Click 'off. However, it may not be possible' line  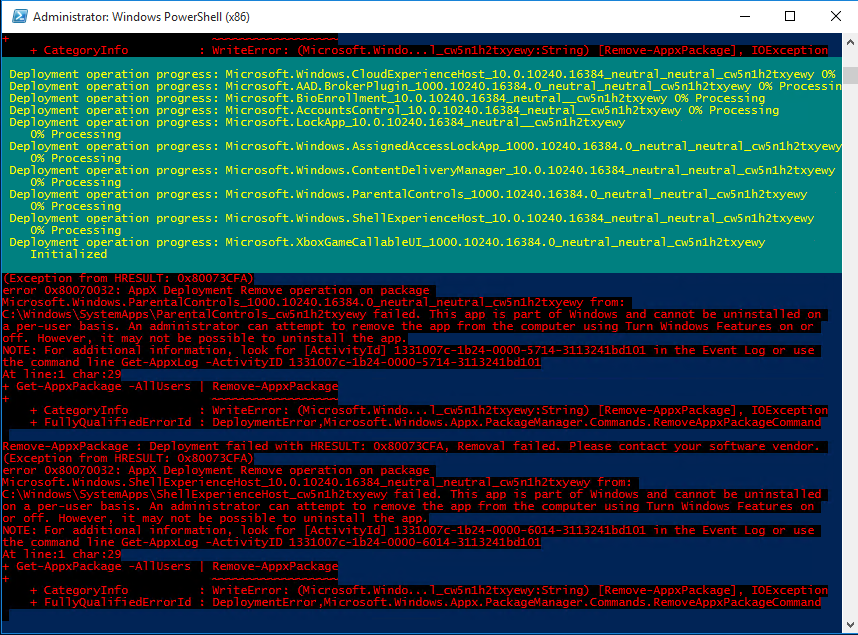[x=204, y=339]
